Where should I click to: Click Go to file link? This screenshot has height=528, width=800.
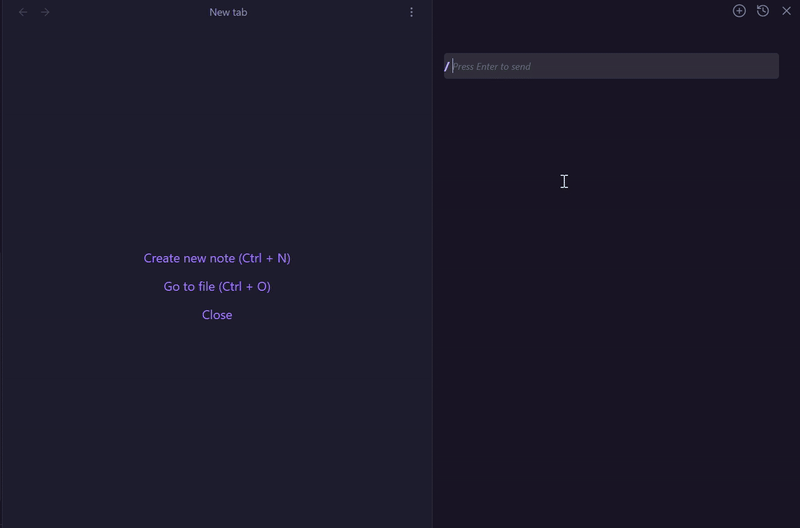point(217,287)
